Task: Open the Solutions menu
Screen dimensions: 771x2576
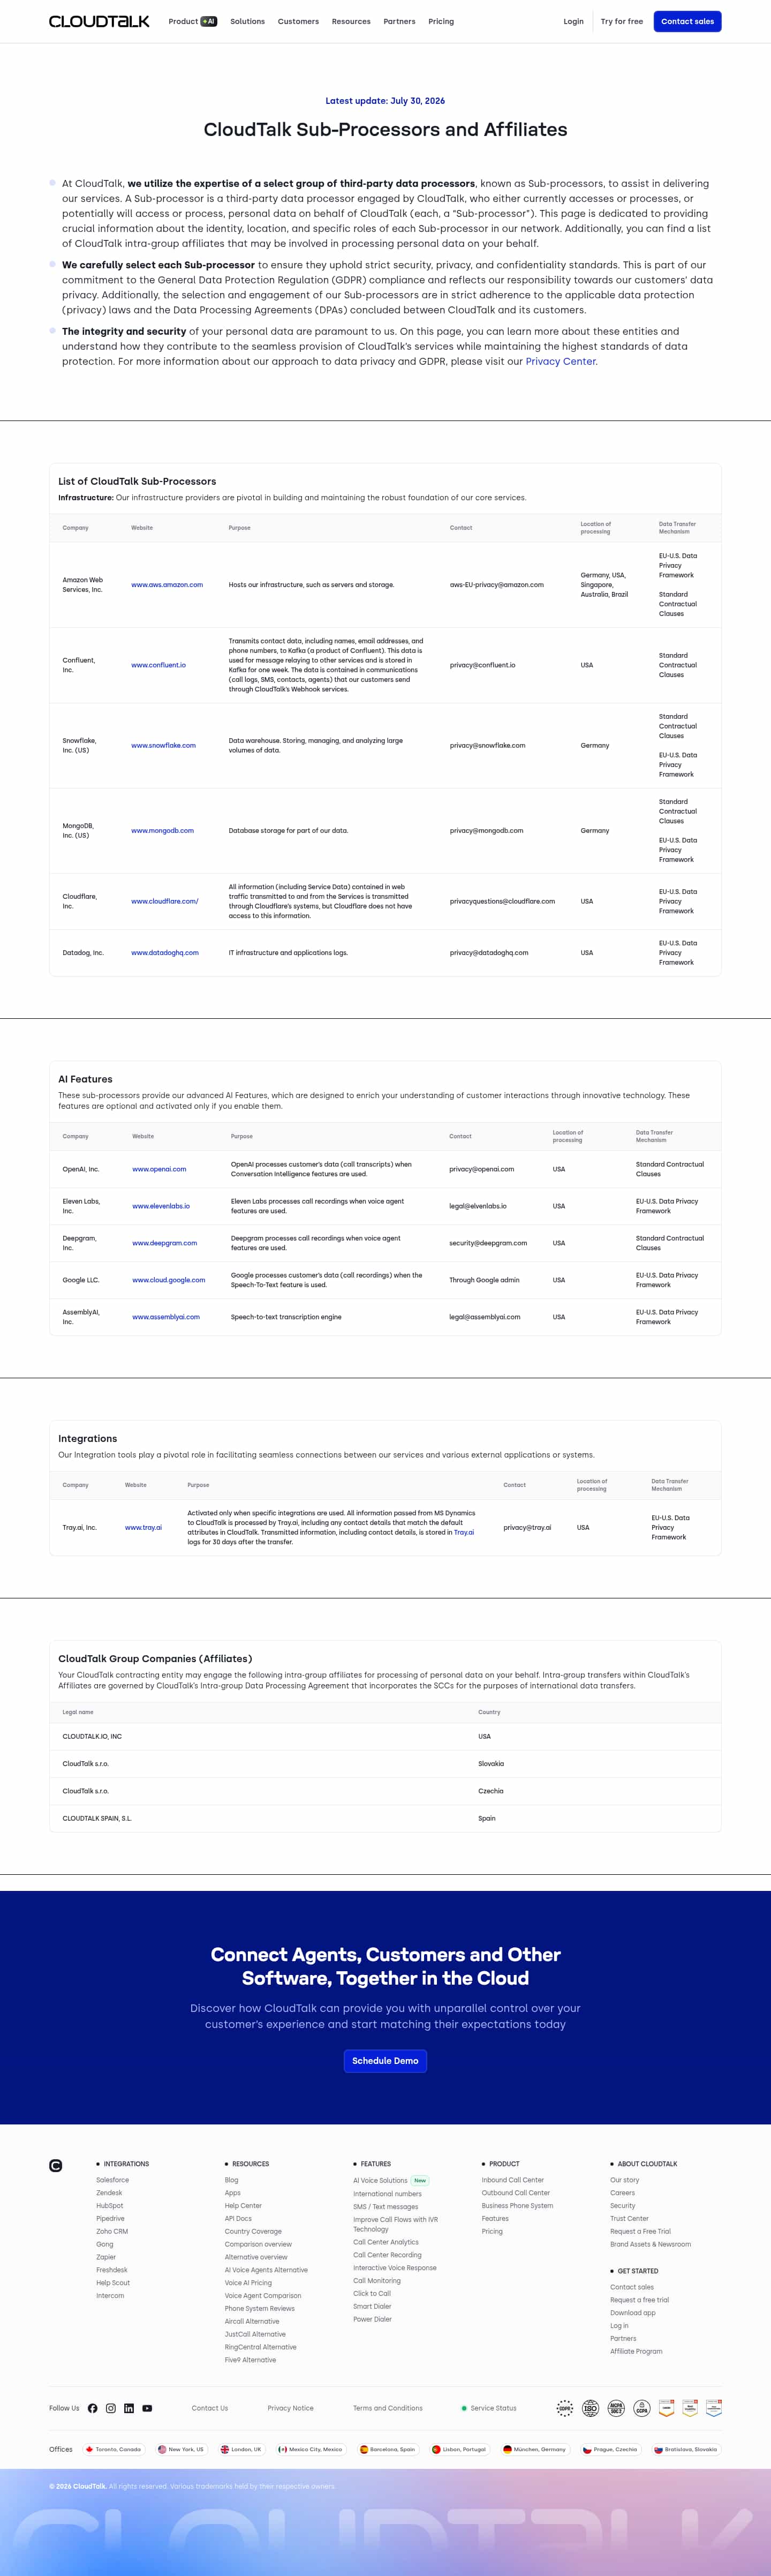Action: point(247,21)
